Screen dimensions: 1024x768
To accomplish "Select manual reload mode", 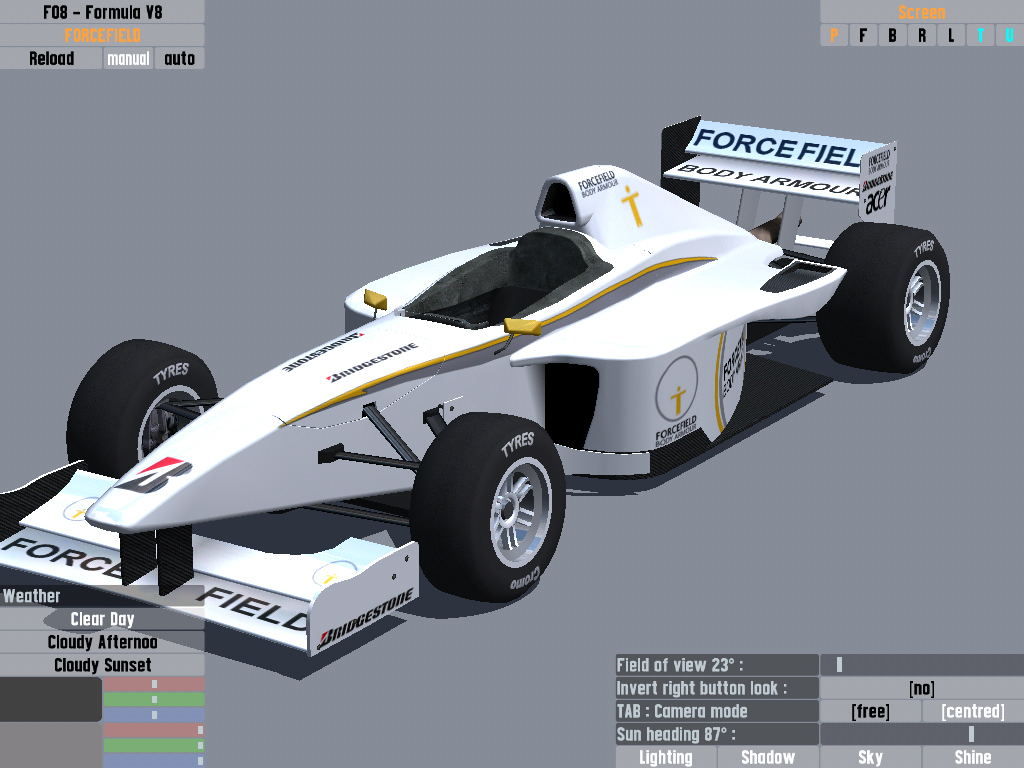I will tap(128, 58).
